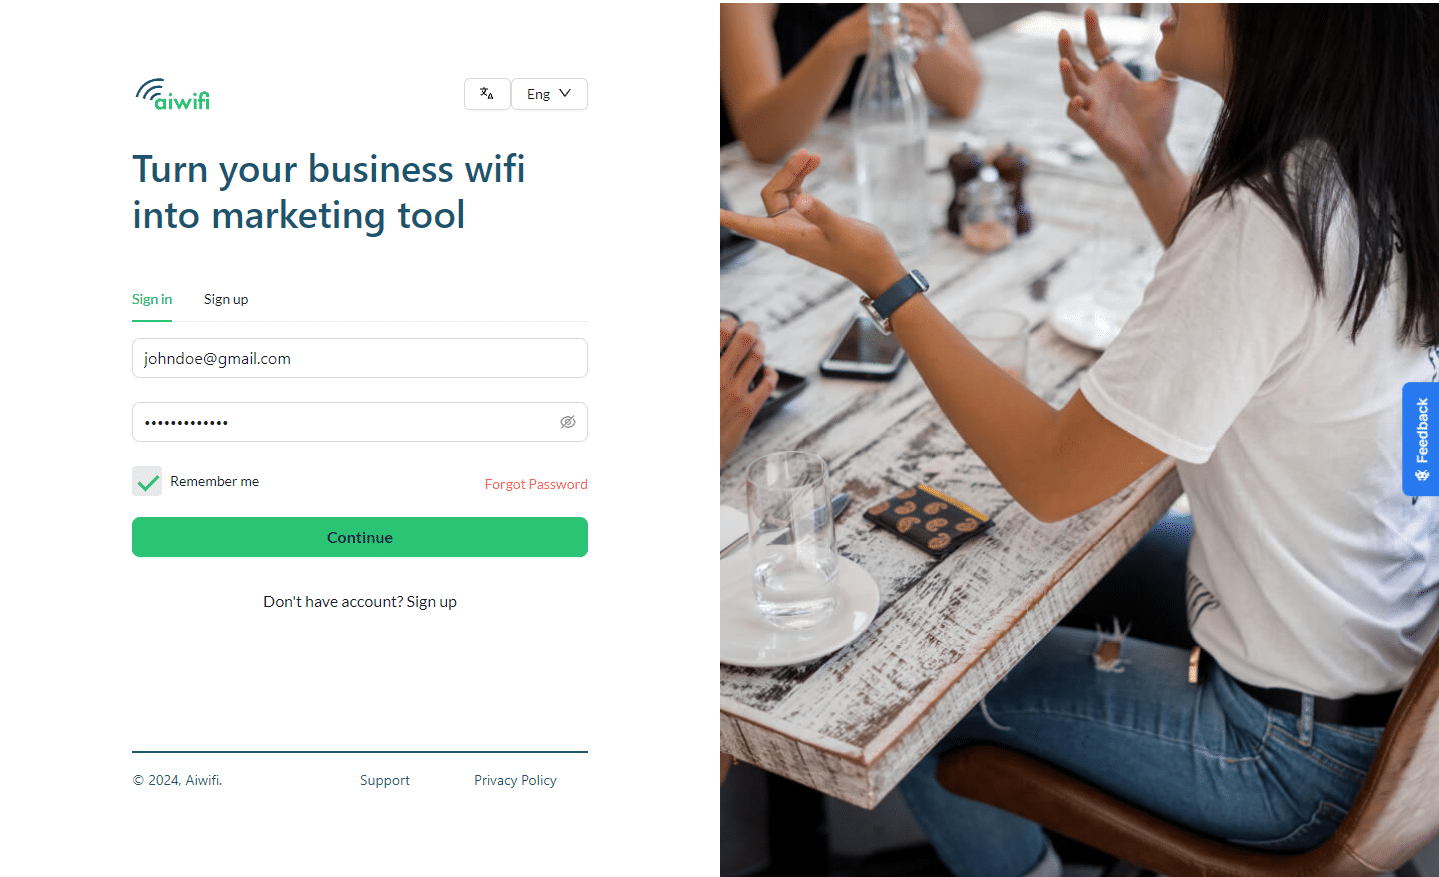Click the chevron arrow next to Eng
Viewport: 1439px width, 877px height.
pyautogui.click(x=565, y=93)
